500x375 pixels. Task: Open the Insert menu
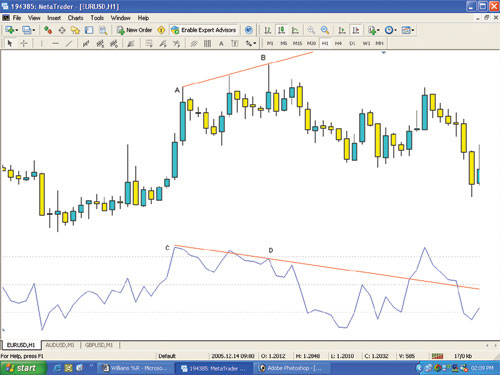tap(54, 18)
